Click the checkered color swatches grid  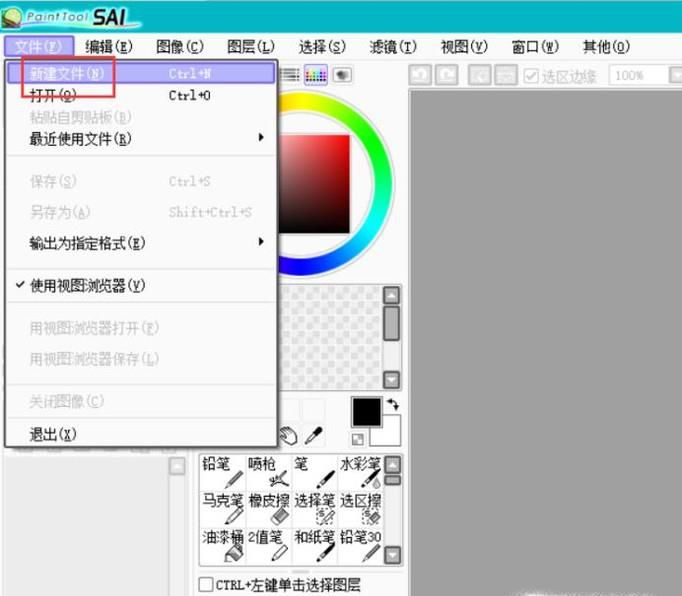tap(331, 337)
